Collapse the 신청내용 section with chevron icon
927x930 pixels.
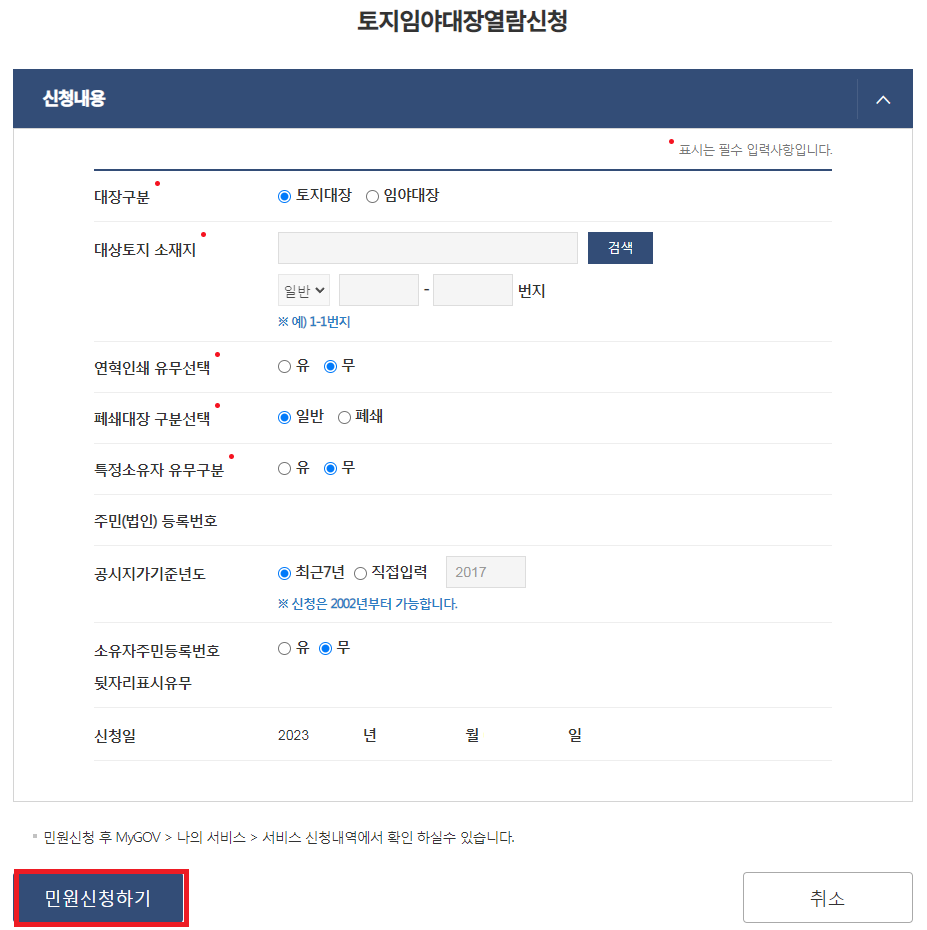[883, 100]
